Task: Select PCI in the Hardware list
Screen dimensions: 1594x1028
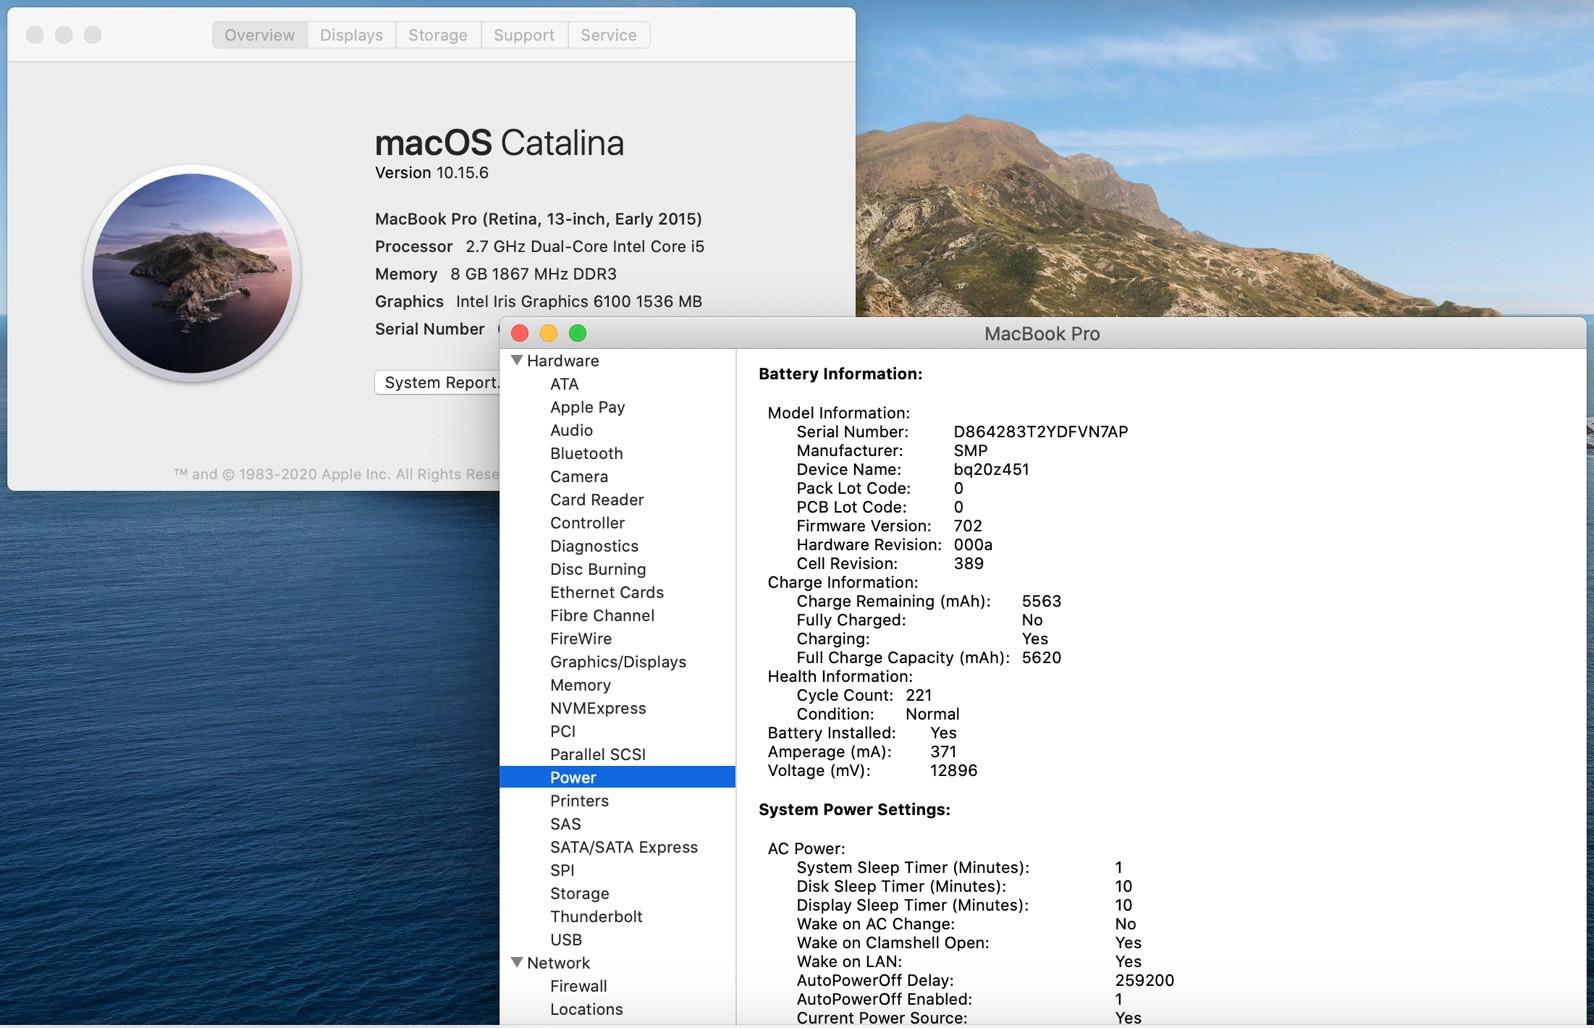Action: coord(563,731)
